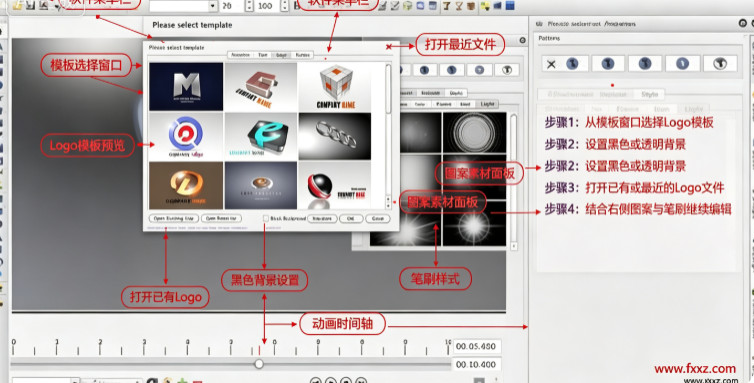This screenshot has height=383, width=754.
Task: Click the blue rounded-square shape icon in the toolbar
Action: point(420,5)
